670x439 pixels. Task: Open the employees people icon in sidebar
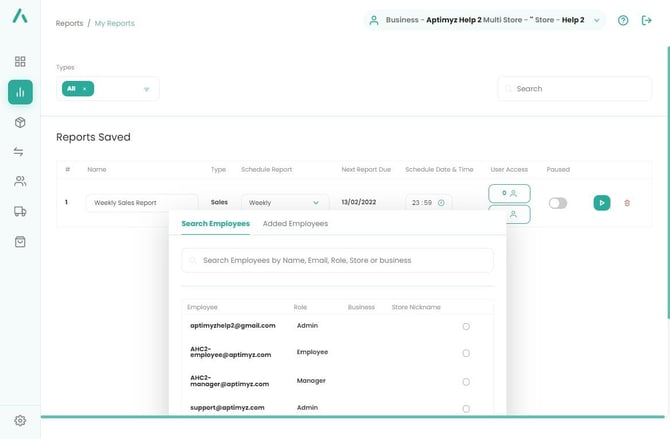click(20, 182)
